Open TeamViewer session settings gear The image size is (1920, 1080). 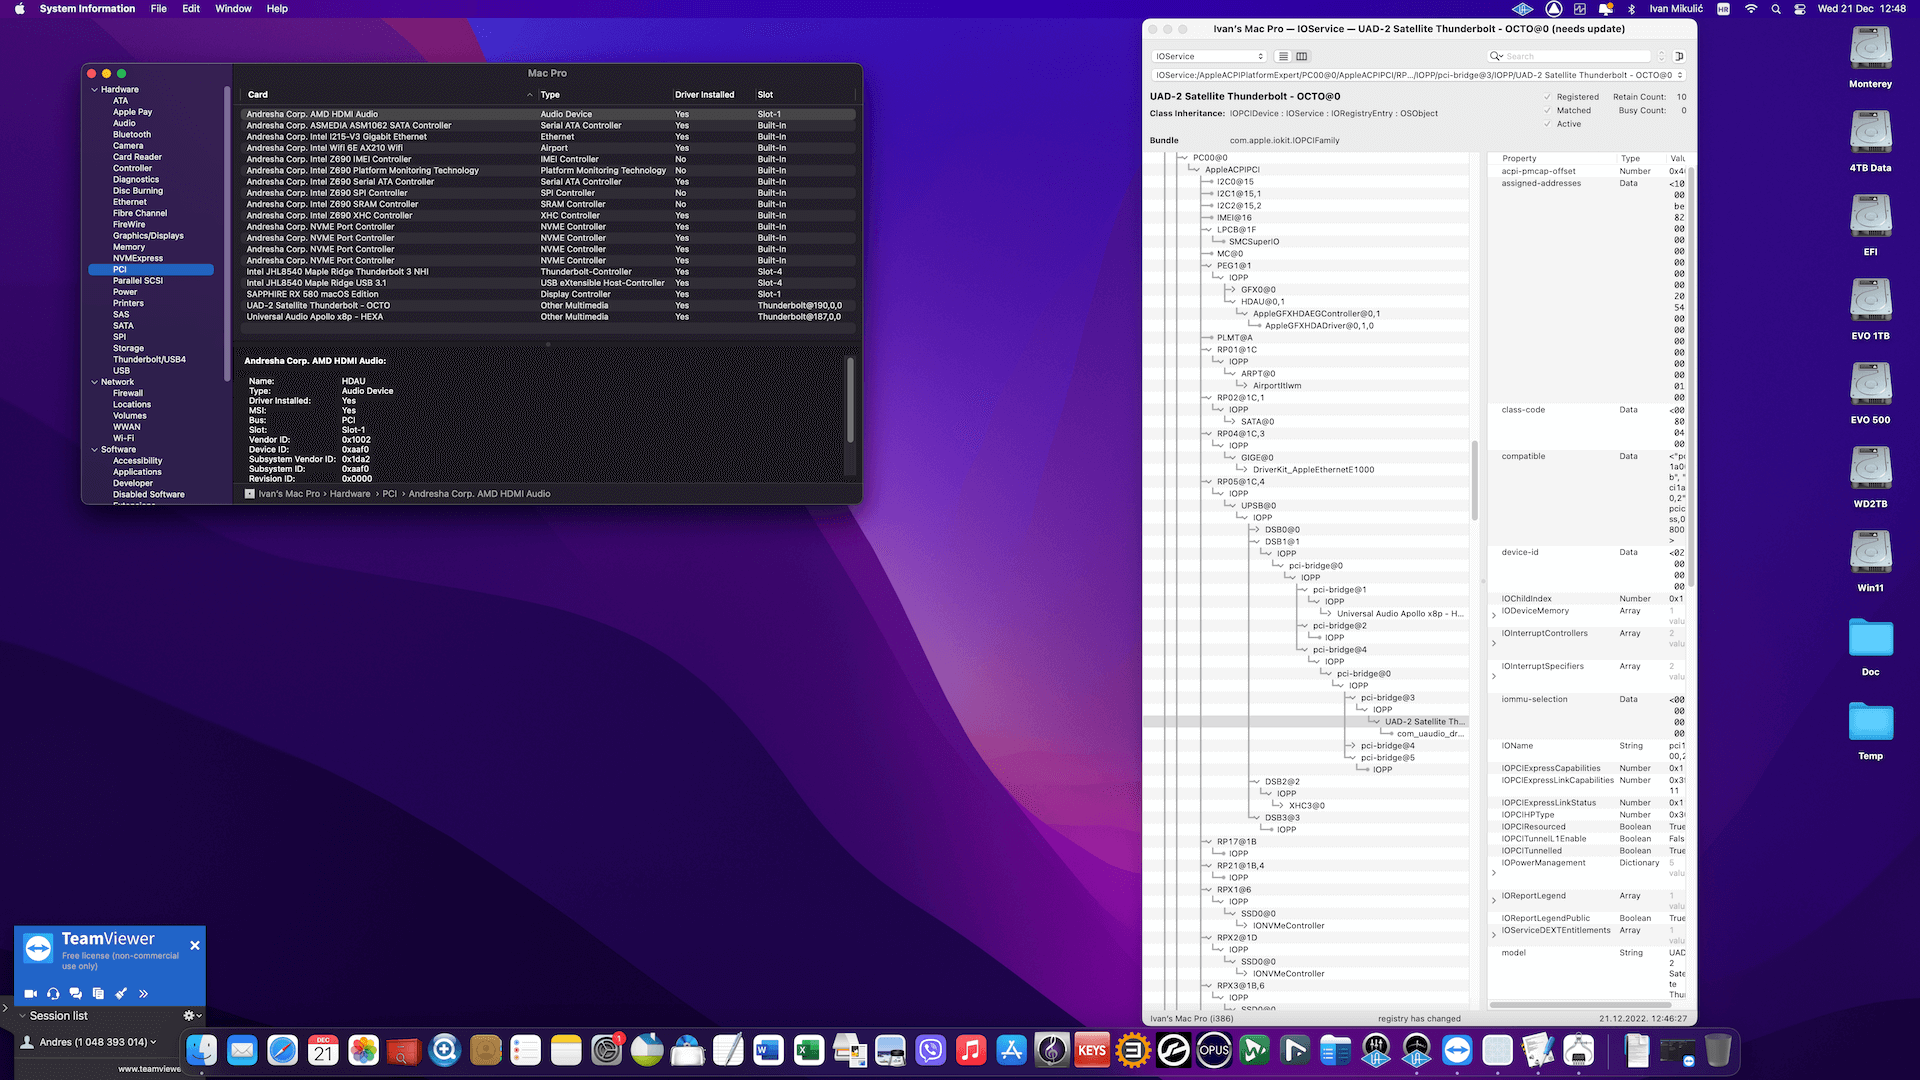pos(191,1015)
